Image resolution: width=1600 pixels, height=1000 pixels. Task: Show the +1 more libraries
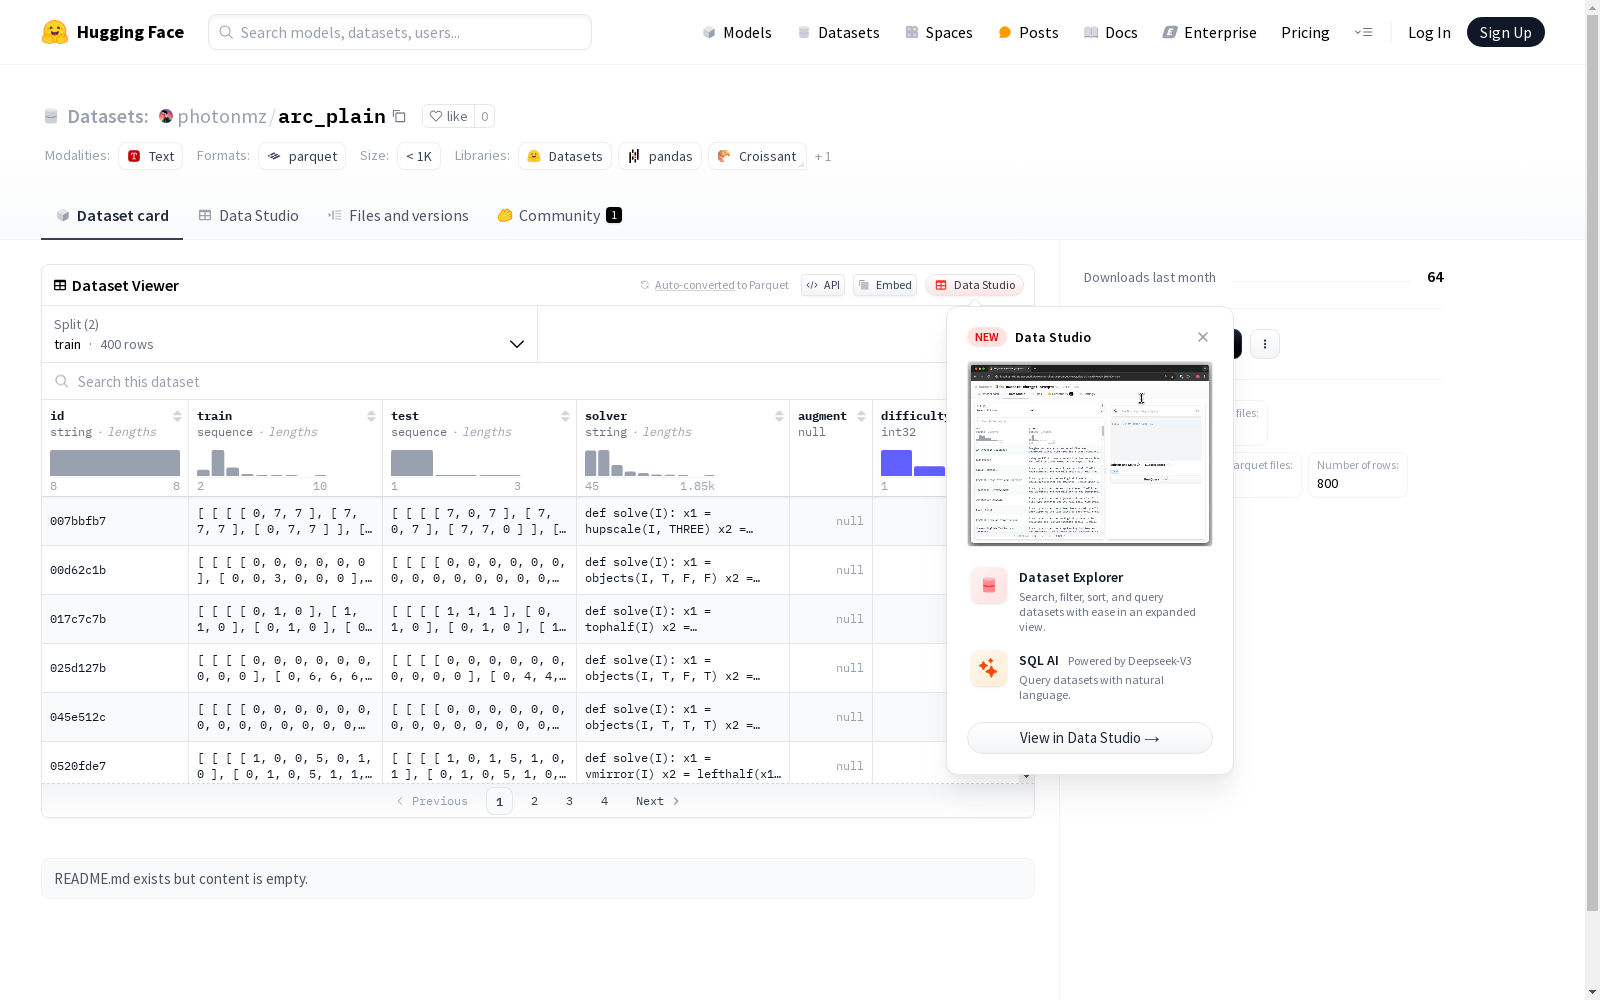pyautogui.click(x=823, y=156)
